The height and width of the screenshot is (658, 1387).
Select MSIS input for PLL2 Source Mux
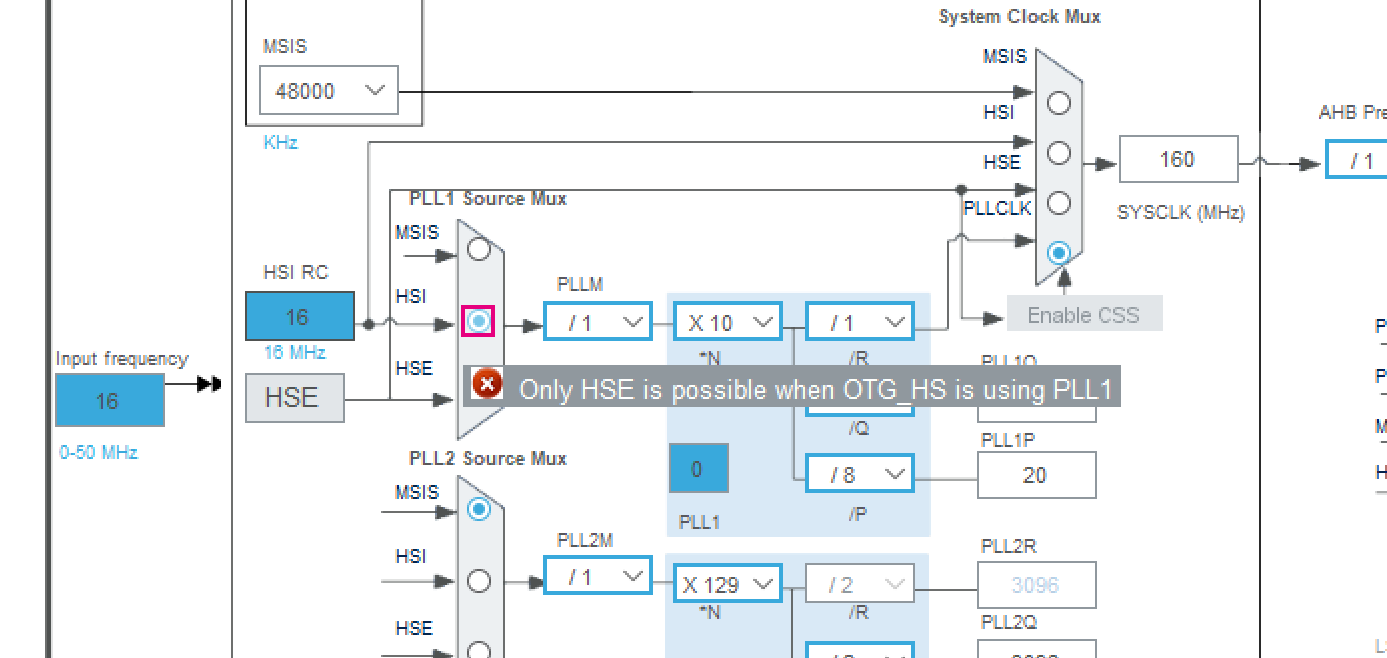(x=479, y=509)
